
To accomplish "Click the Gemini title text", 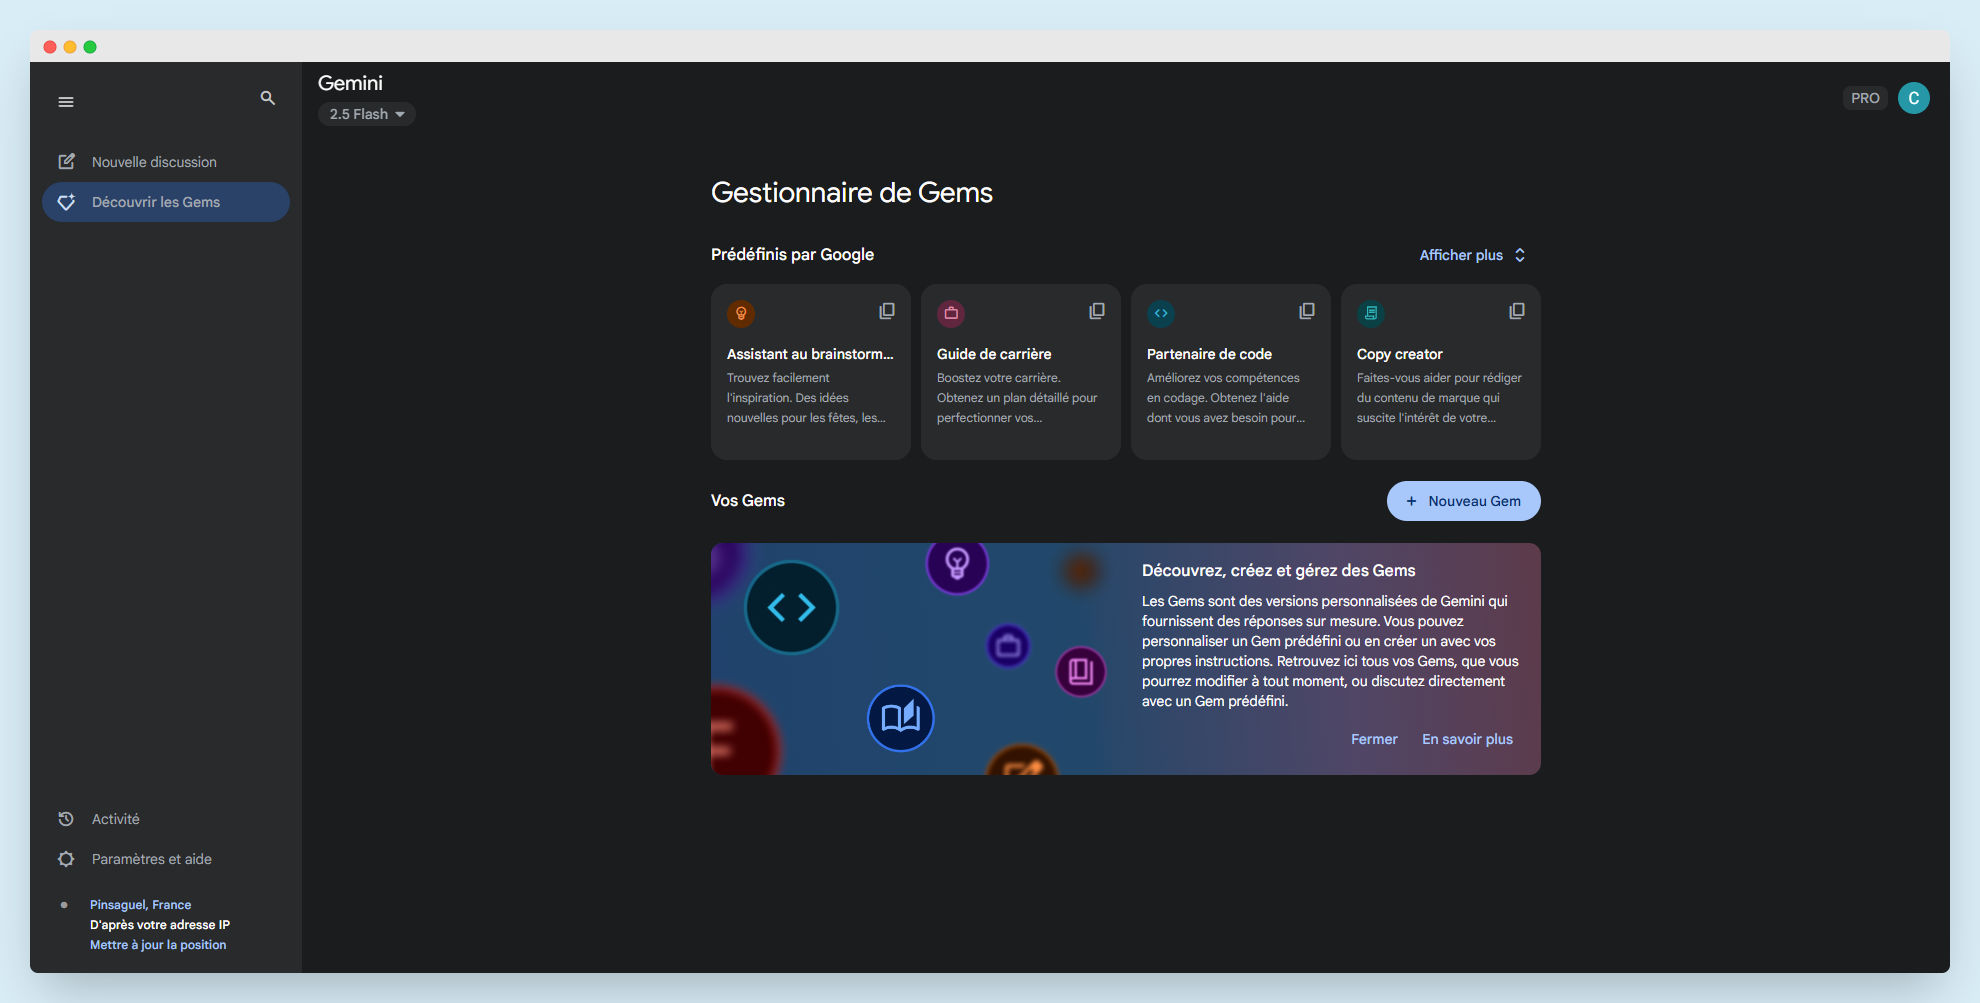I will (350, 83).
